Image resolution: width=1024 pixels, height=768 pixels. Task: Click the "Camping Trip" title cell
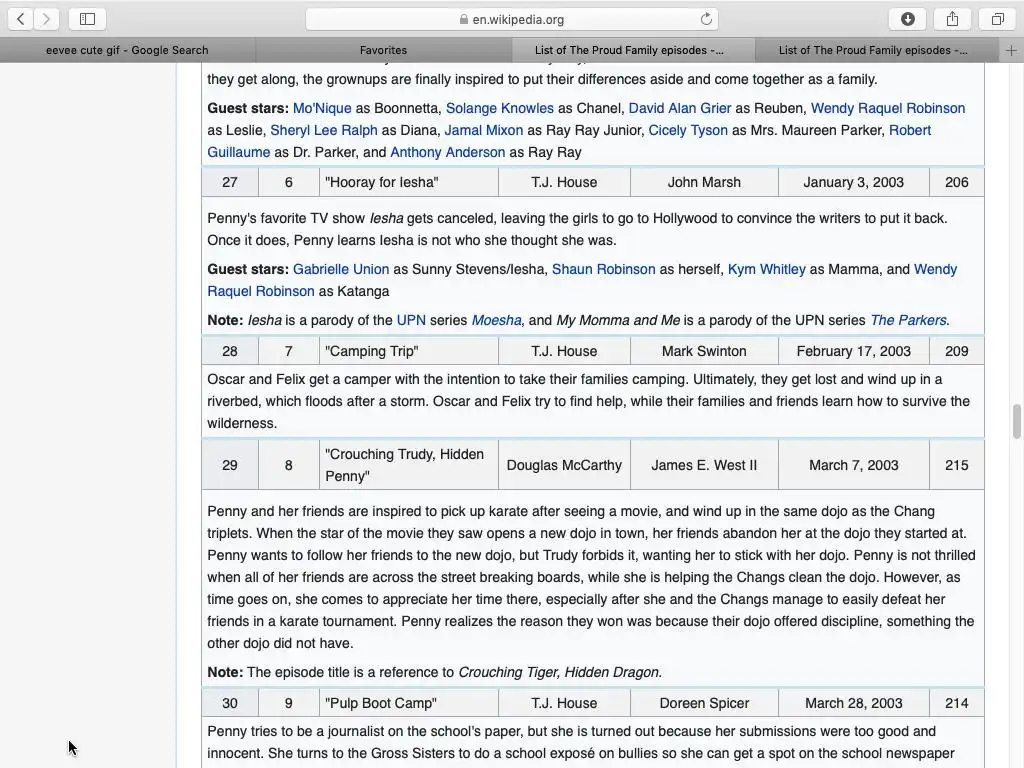click(x=409, y=351)
